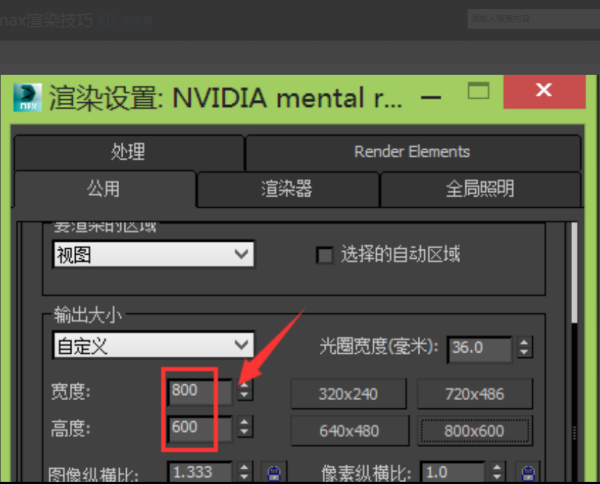Choose the 720x486 preset button
The width and height of the screenshot is (600, 484).
click(x=474, y=394)
